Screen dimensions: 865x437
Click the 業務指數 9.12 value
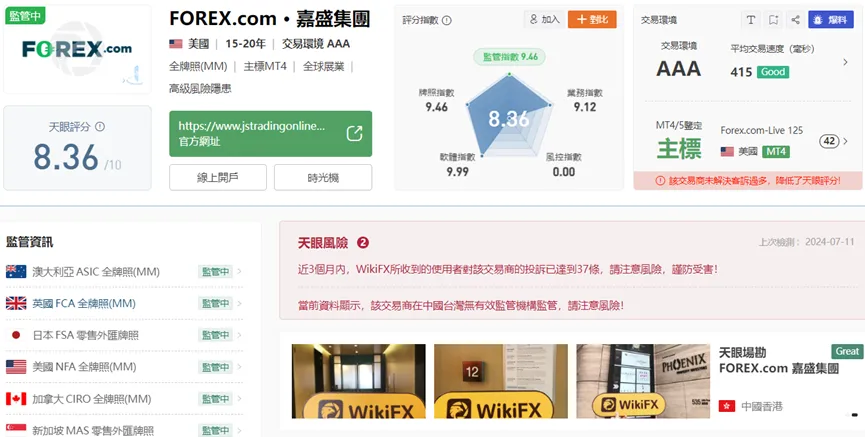click(585, 107)
